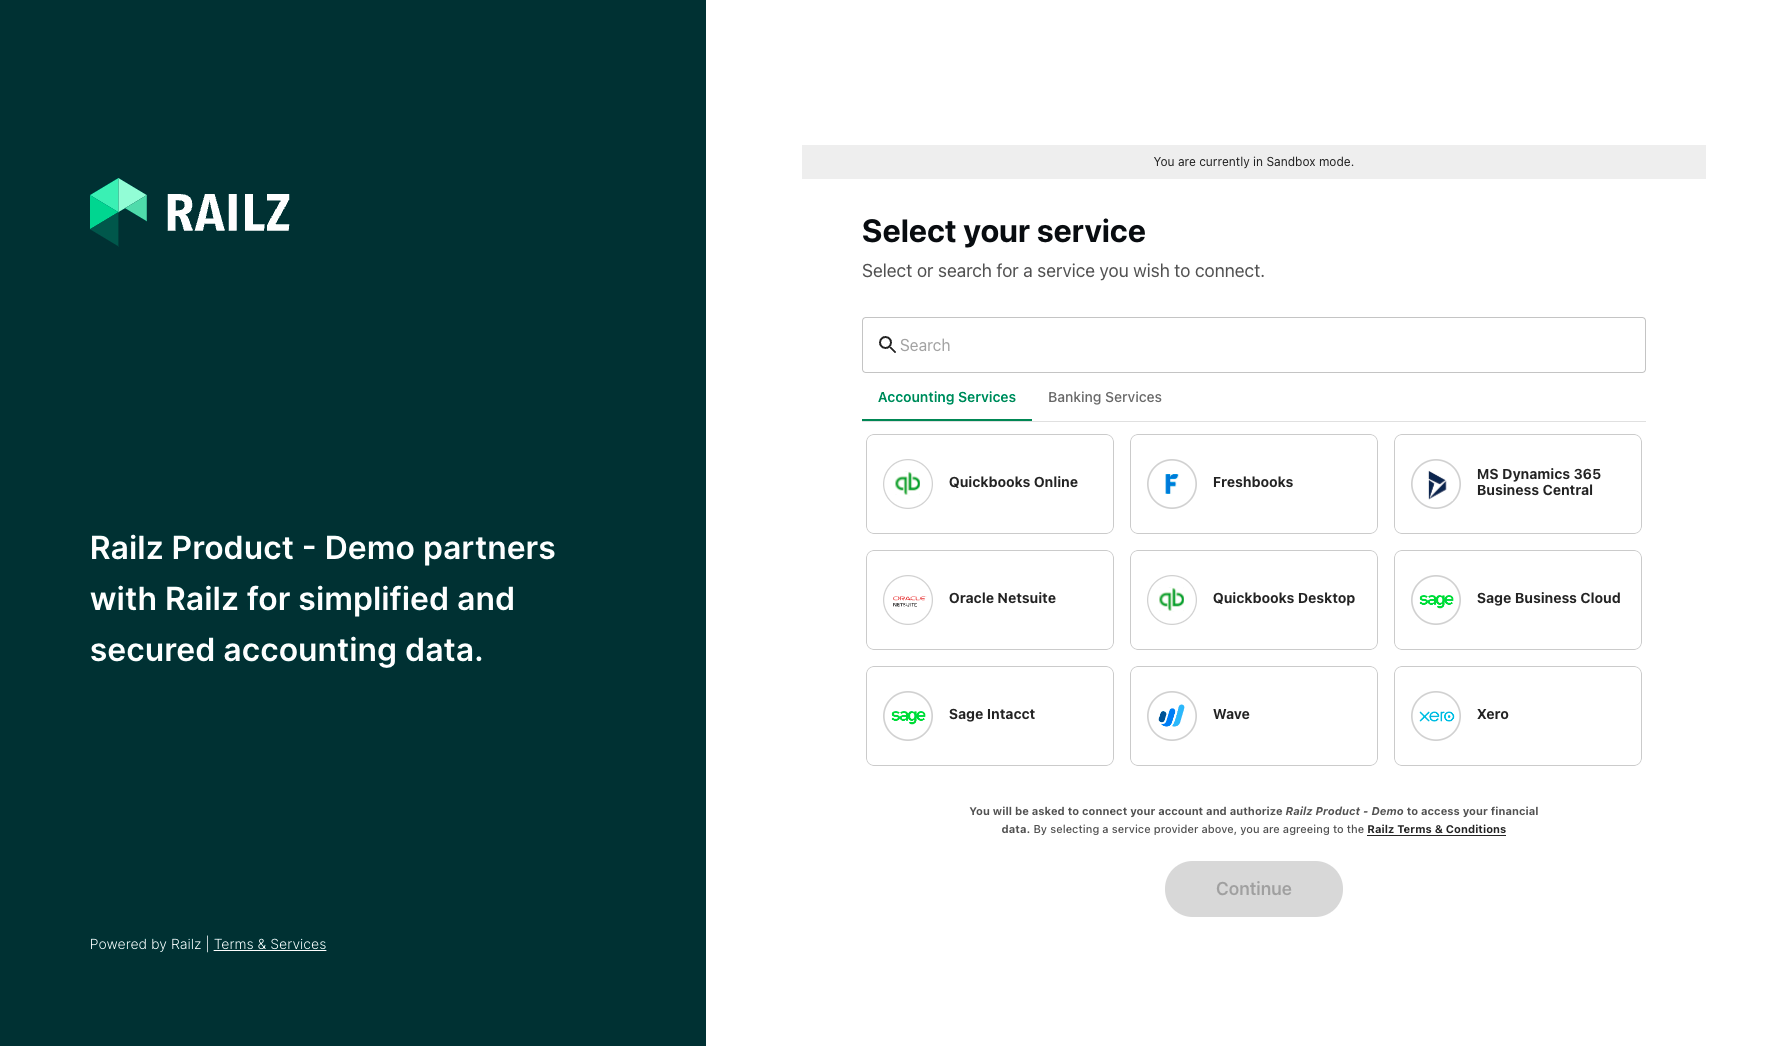This screenshot has height=1046, width=1776.
Task: Click the Oracle Netsuite logo icon
Action: pyautogui.click(x=908, y=600)
